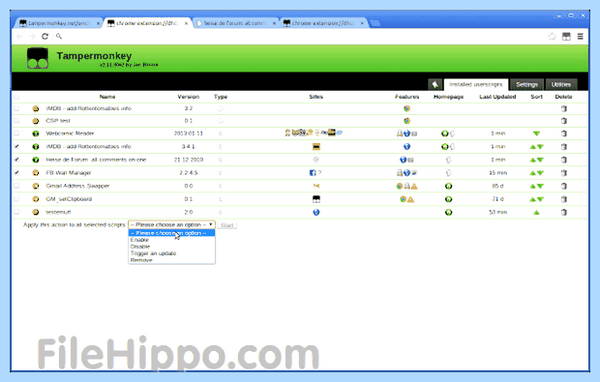Open homepage icon for Gmail Address Swapper
The height and width of the screenshot is (382, 600).
click(448, 186)
